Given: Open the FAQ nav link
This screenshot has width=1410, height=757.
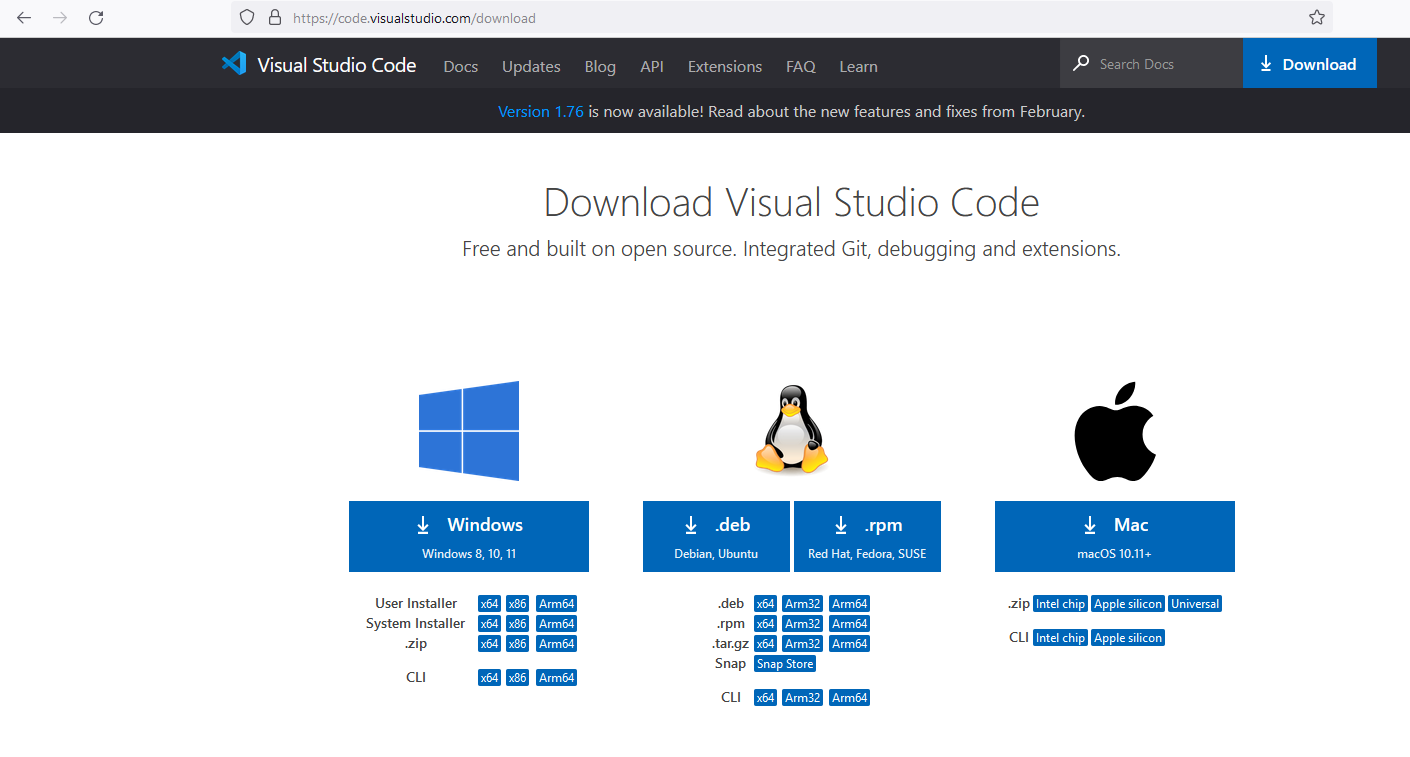Looking at the screenshot, I should (801, 66).
